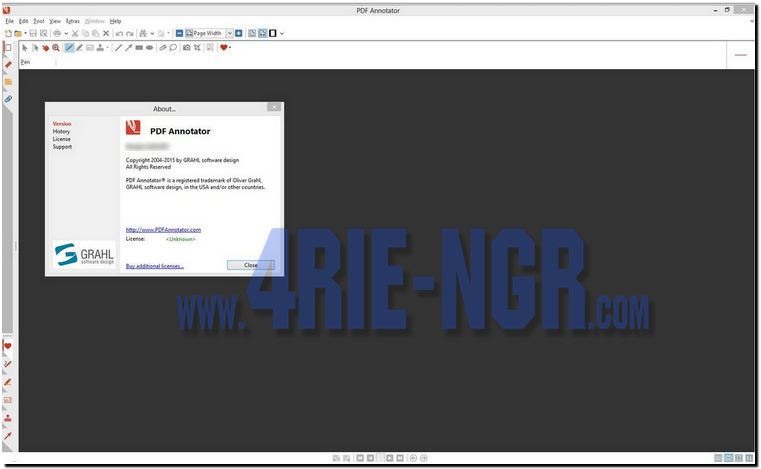Open the View menu
761x469 pixels.
tap(55, 21)
